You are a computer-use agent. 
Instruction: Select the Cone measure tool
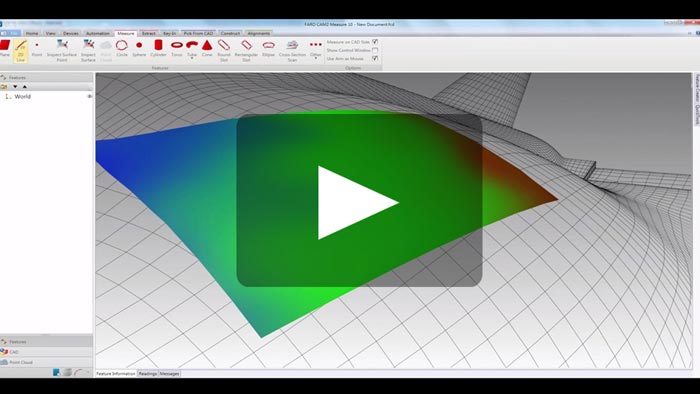point(207,48)
